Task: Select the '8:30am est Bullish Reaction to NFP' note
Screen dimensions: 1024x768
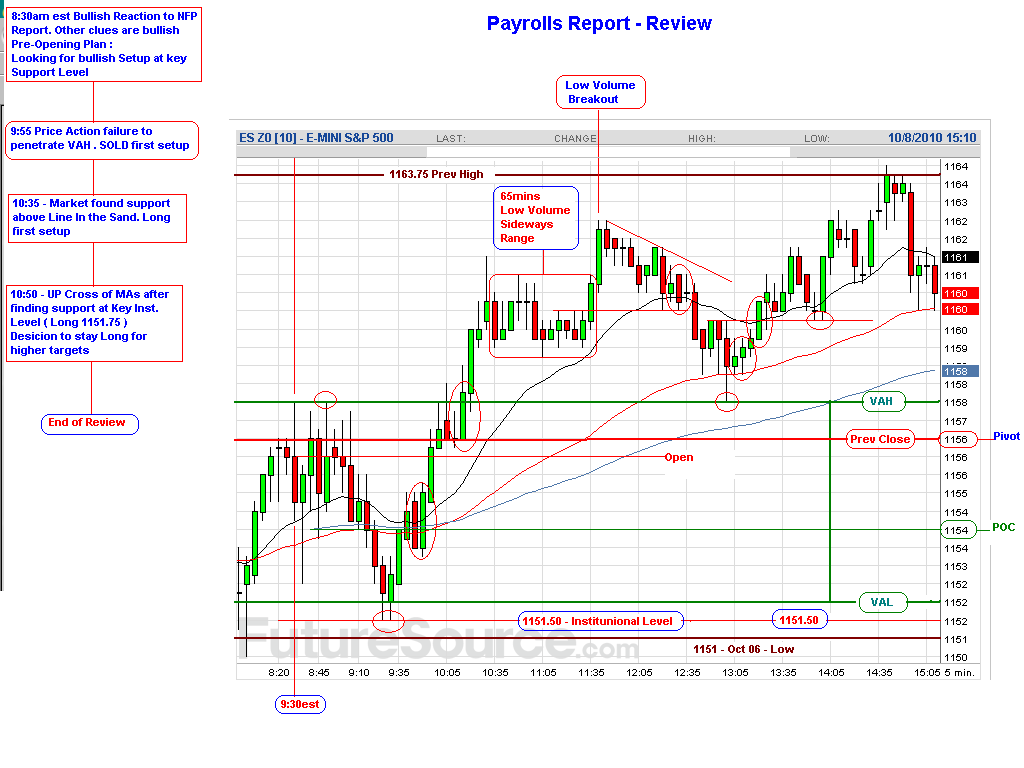Action: 104,44
